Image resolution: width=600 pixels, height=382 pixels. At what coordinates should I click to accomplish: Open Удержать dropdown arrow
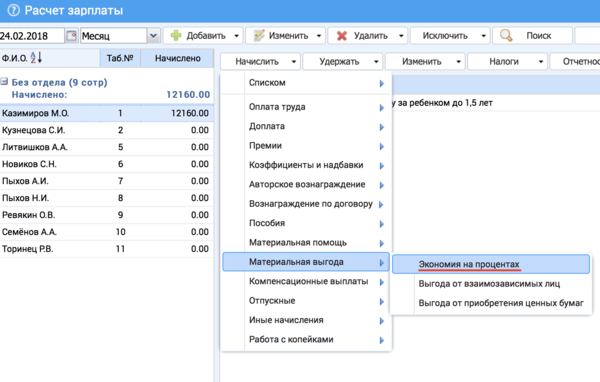tap(376, 62)
